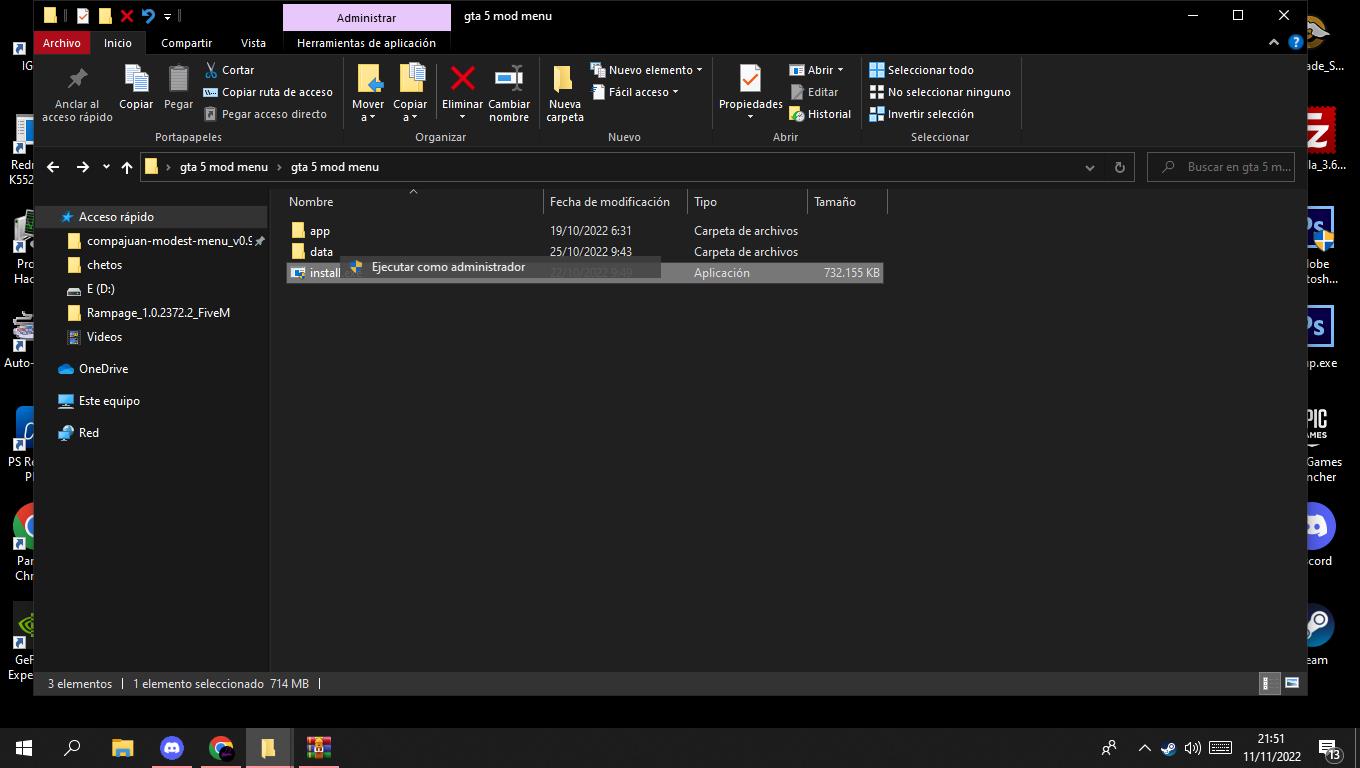Click the Cambiar nombre rename icon
Screen dimensions: 1360x768
pyautogui.click(x=509, y=80)
